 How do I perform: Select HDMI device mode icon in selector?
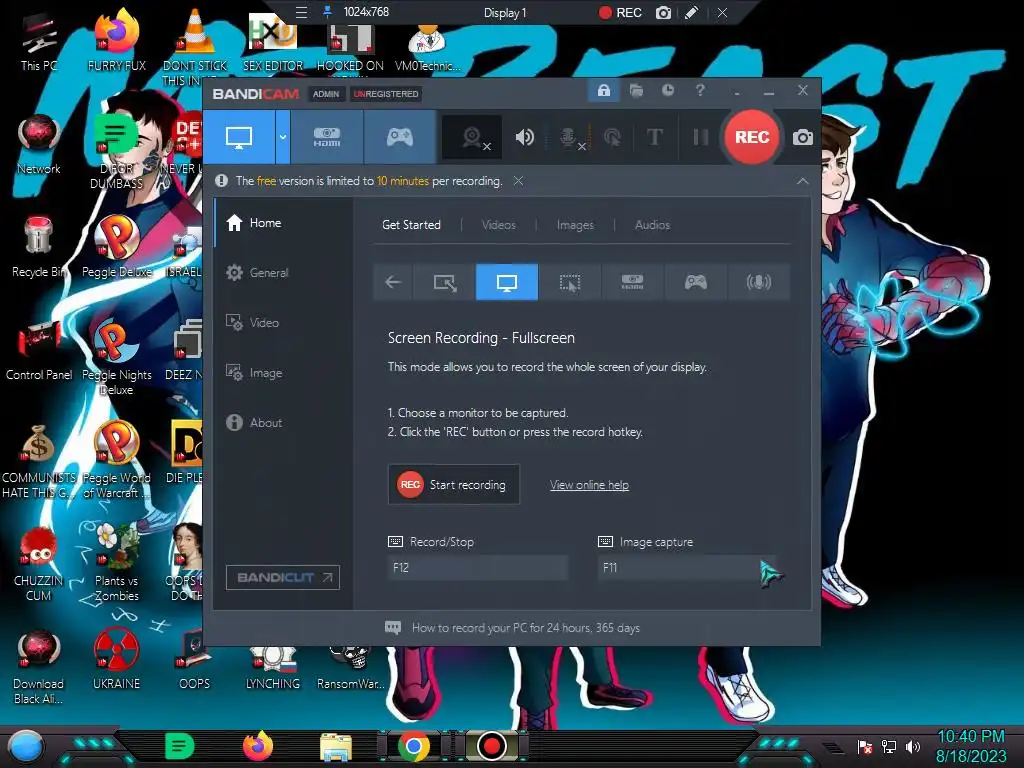pos(632,282)
